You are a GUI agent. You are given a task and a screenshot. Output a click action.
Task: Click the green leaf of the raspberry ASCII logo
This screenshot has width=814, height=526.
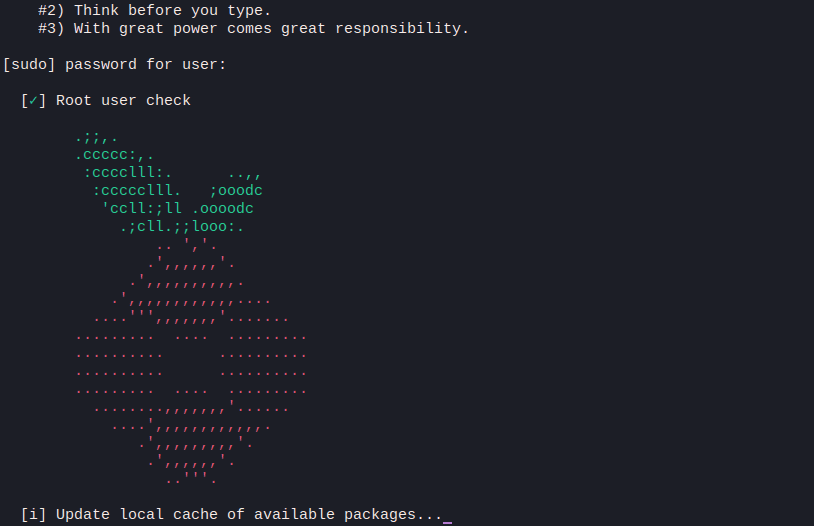click(169, 182)
